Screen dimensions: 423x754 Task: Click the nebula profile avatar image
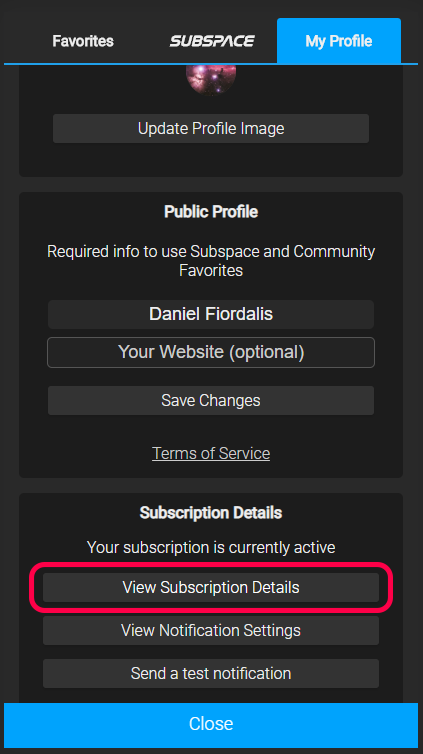coord(211,79)
